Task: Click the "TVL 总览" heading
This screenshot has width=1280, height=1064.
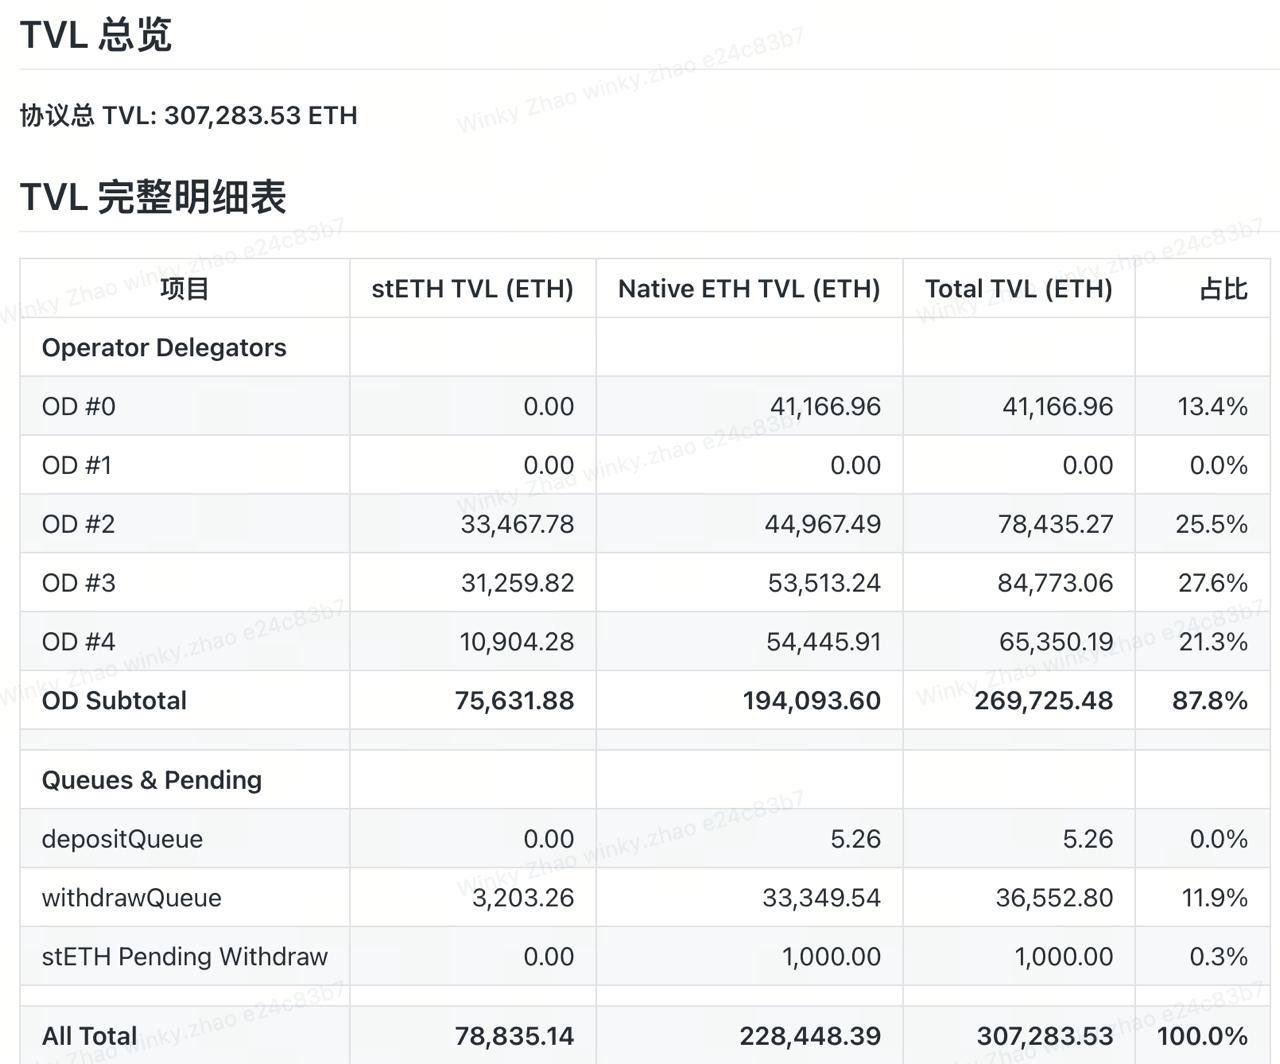Action: click(96, 35)
